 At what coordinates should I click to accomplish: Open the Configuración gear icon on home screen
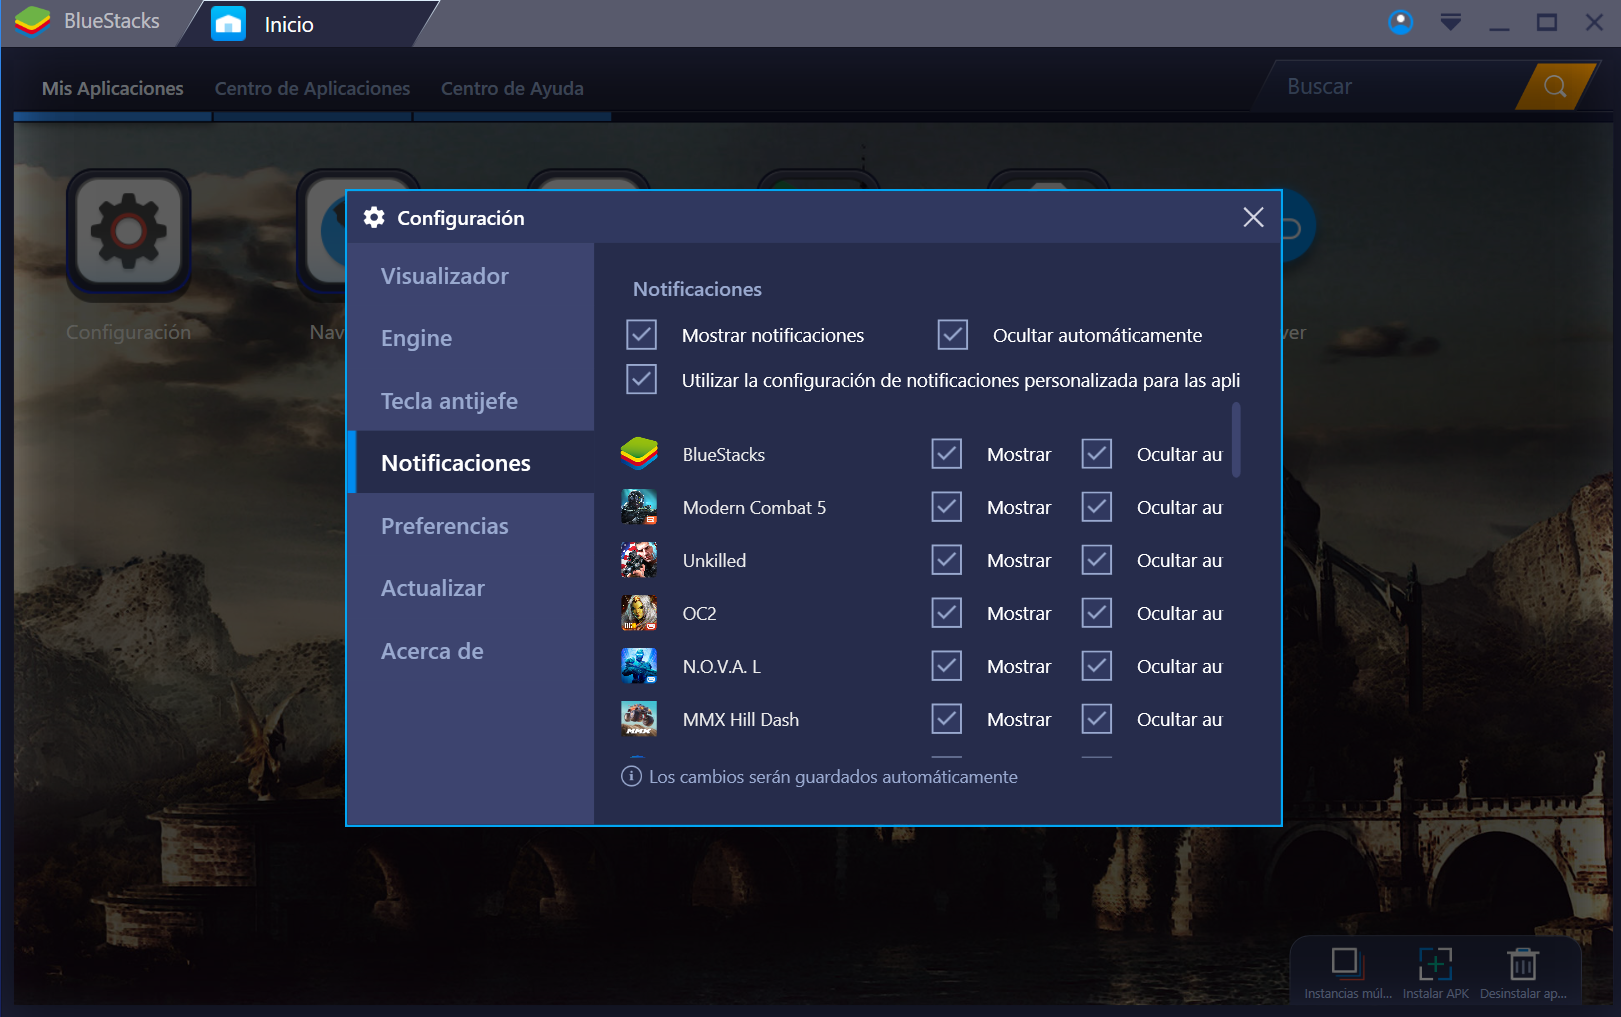(x=128, y=232)
